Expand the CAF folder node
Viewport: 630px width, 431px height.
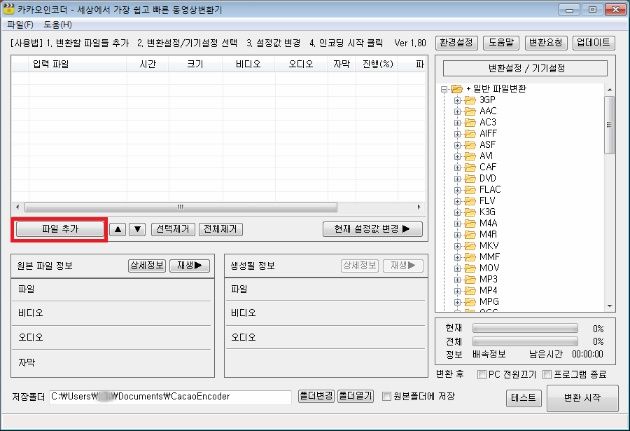click(x=457, y=167)
